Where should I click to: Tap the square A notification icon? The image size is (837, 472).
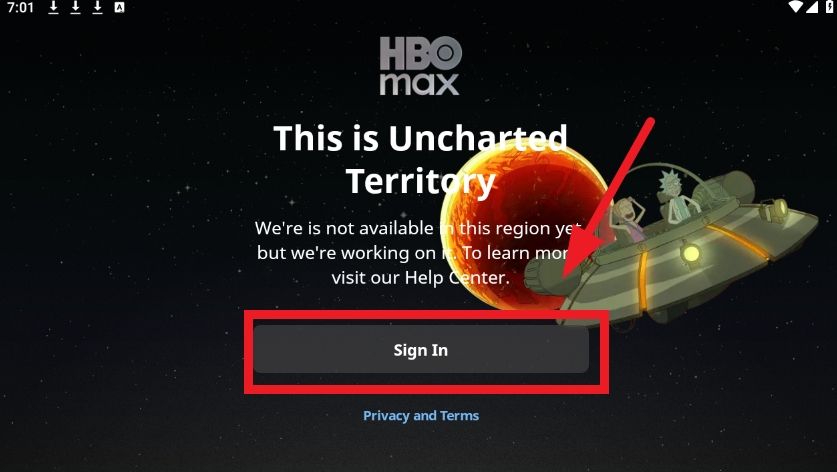coord(120,7)
